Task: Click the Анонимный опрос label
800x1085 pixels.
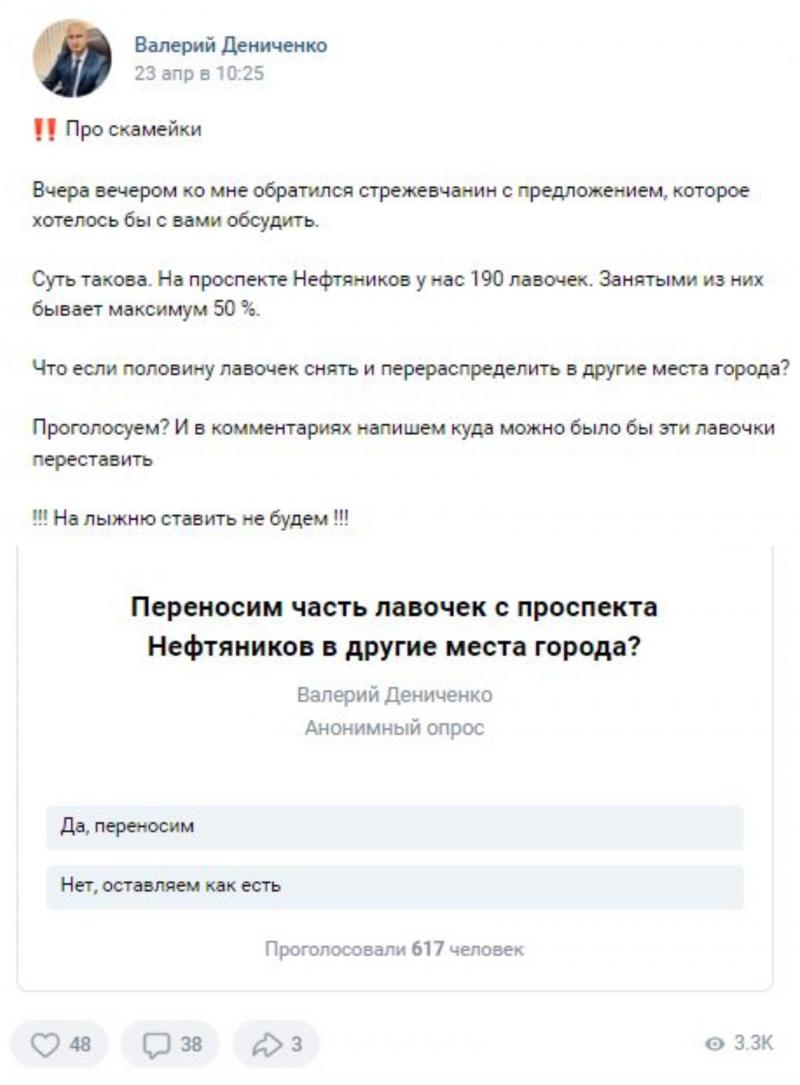Action: click(394, 728)
